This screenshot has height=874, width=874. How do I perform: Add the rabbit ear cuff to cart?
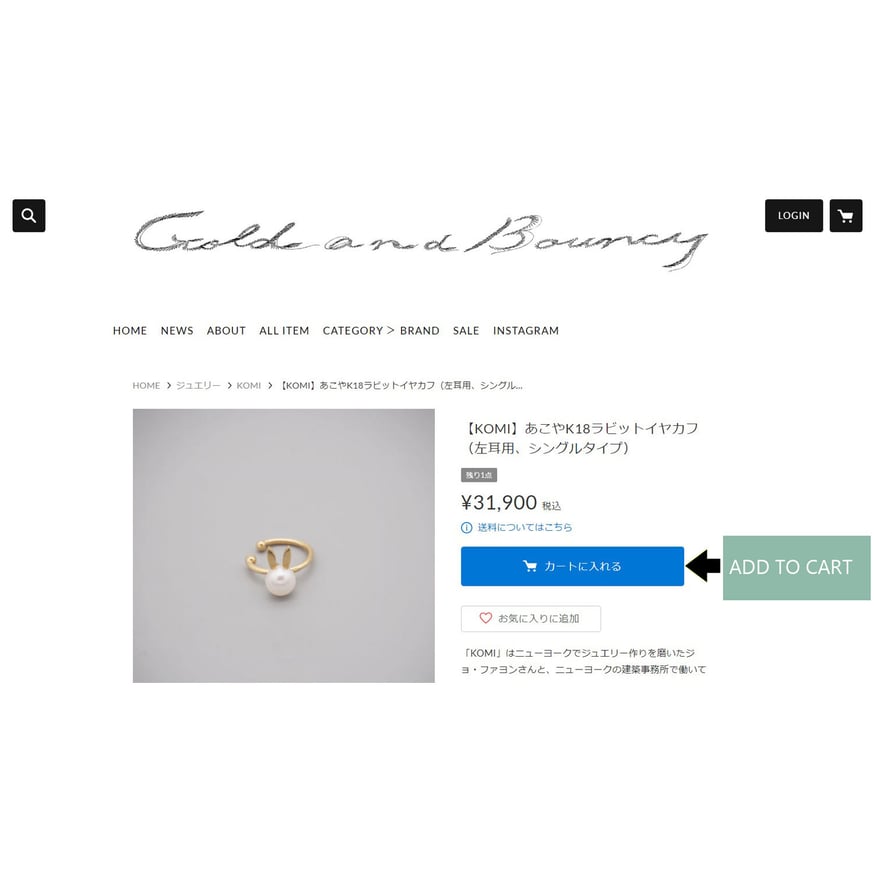[572, 566]
